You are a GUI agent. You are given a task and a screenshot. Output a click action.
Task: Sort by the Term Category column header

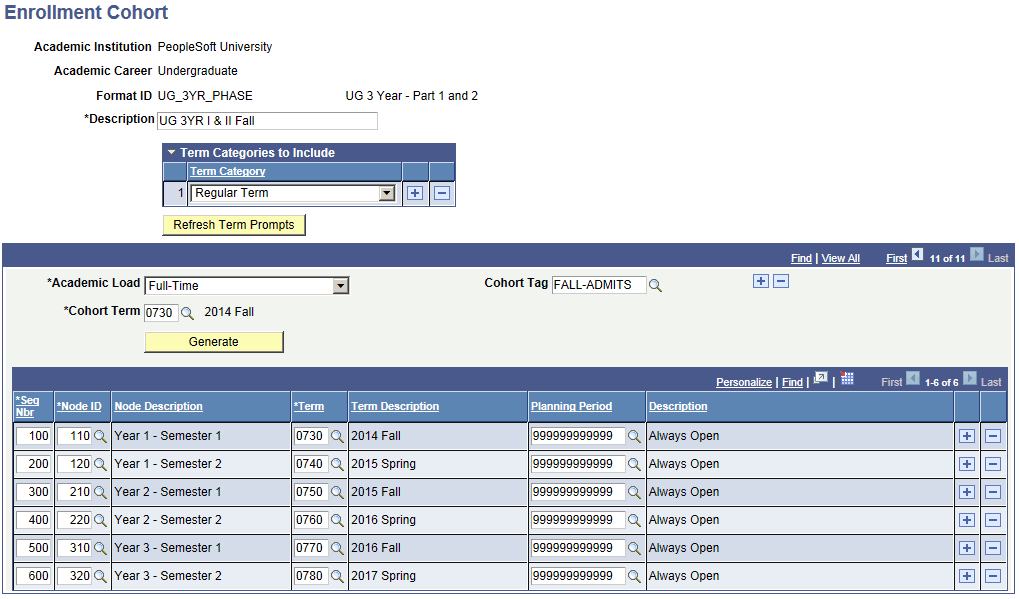(227, 171)
